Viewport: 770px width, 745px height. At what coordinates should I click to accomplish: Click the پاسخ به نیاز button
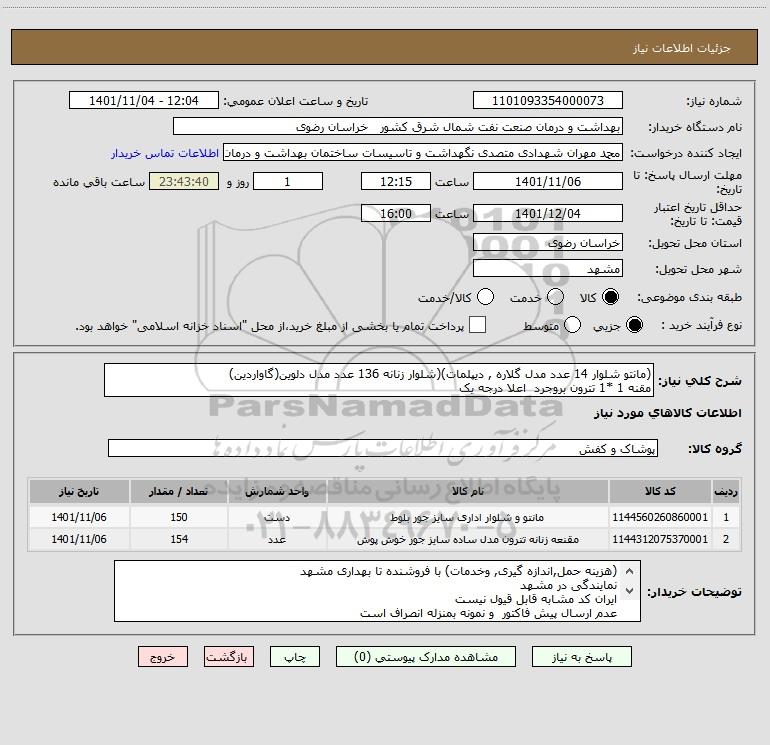pos(582,657)
